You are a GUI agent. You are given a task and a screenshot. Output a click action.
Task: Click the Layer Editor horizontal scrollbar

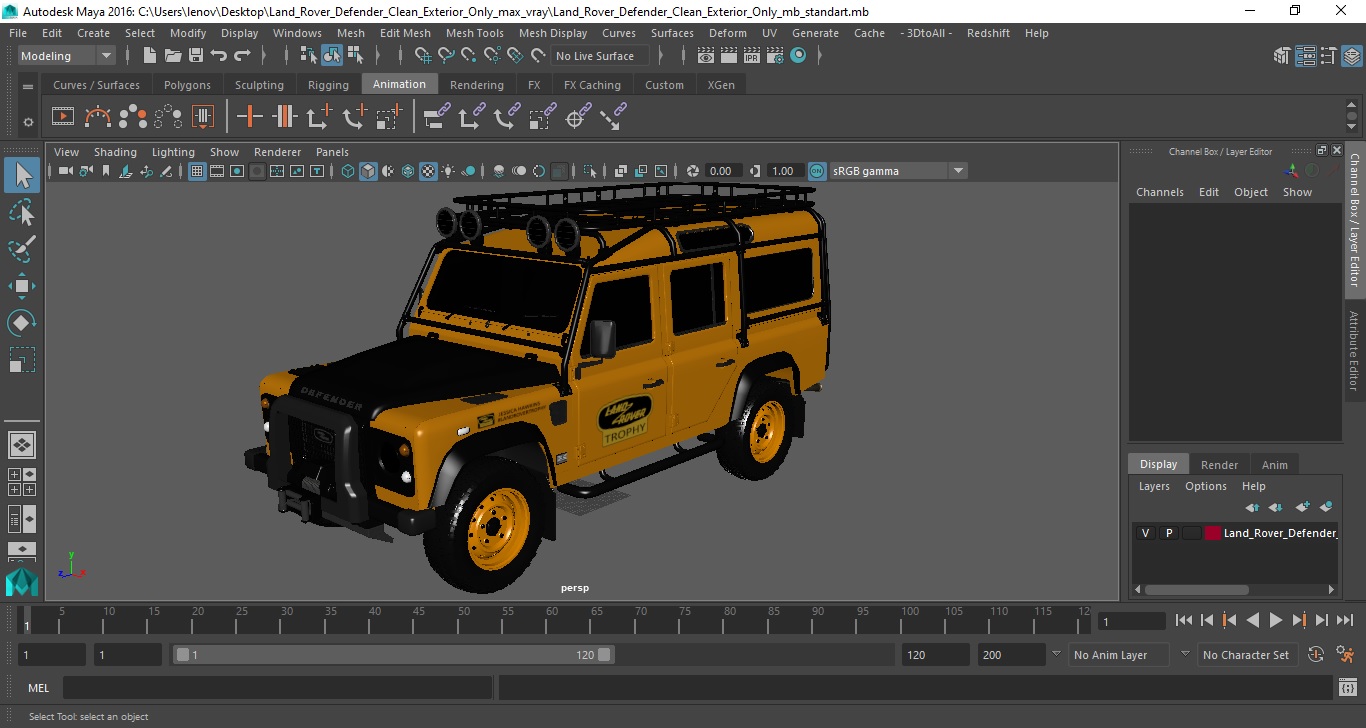1196,589
